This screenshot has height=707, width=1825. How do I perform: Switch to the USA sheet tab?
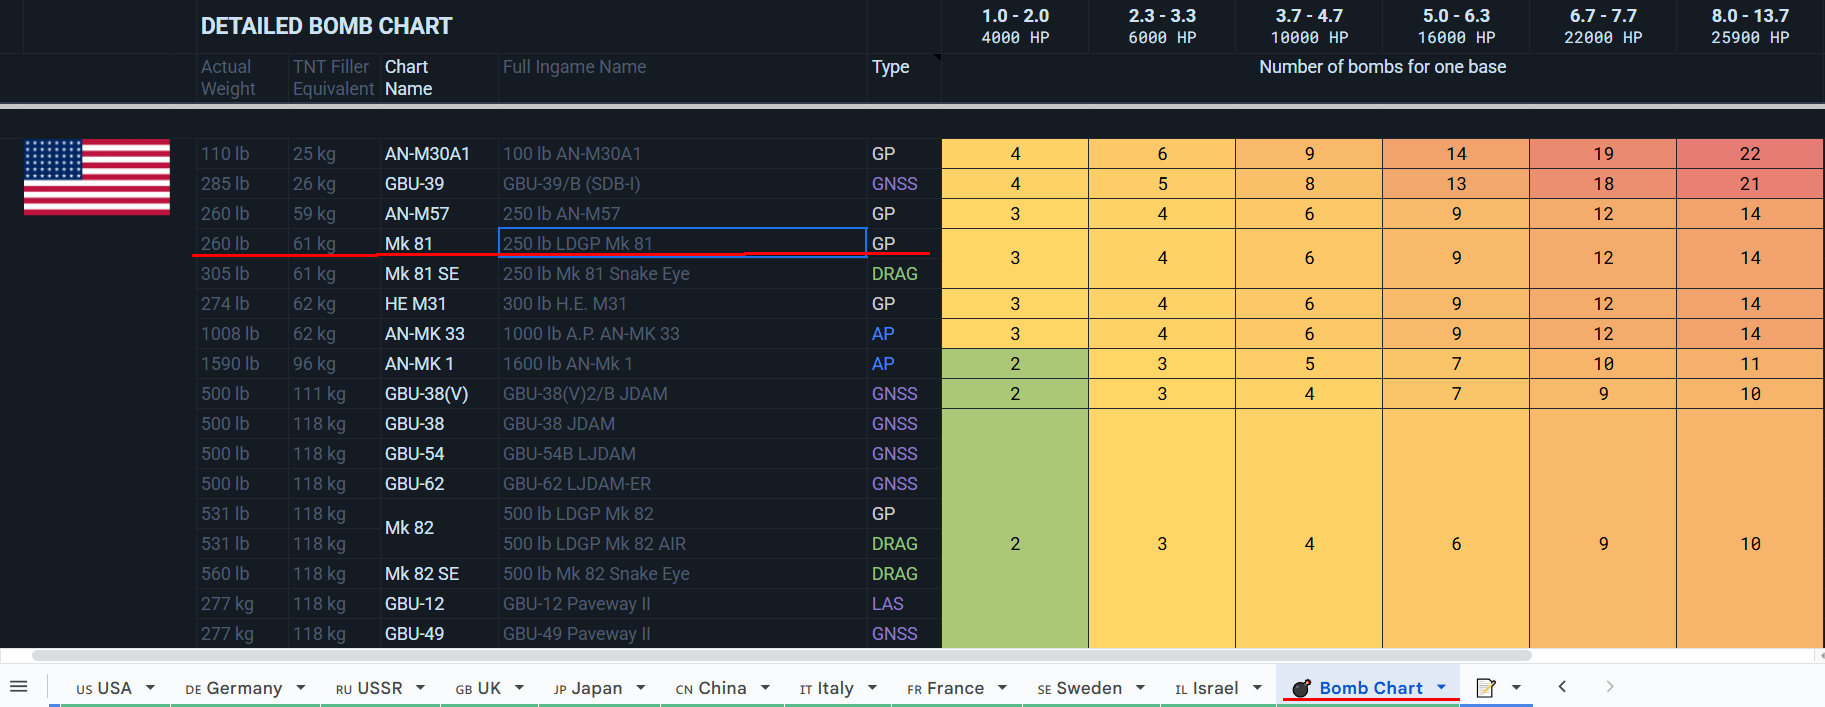click(104, 688)
